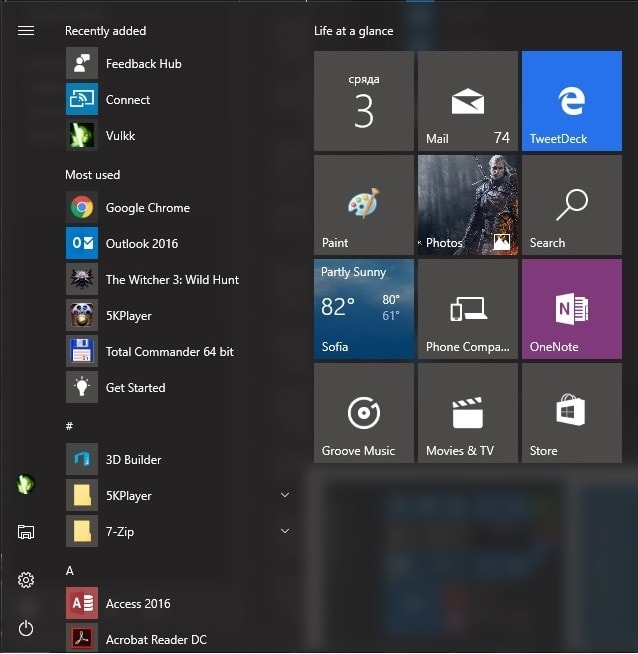Open File Explorer icon in left rail
The height and width of the screenshot is (654, 638).
(x=26, y=532)
